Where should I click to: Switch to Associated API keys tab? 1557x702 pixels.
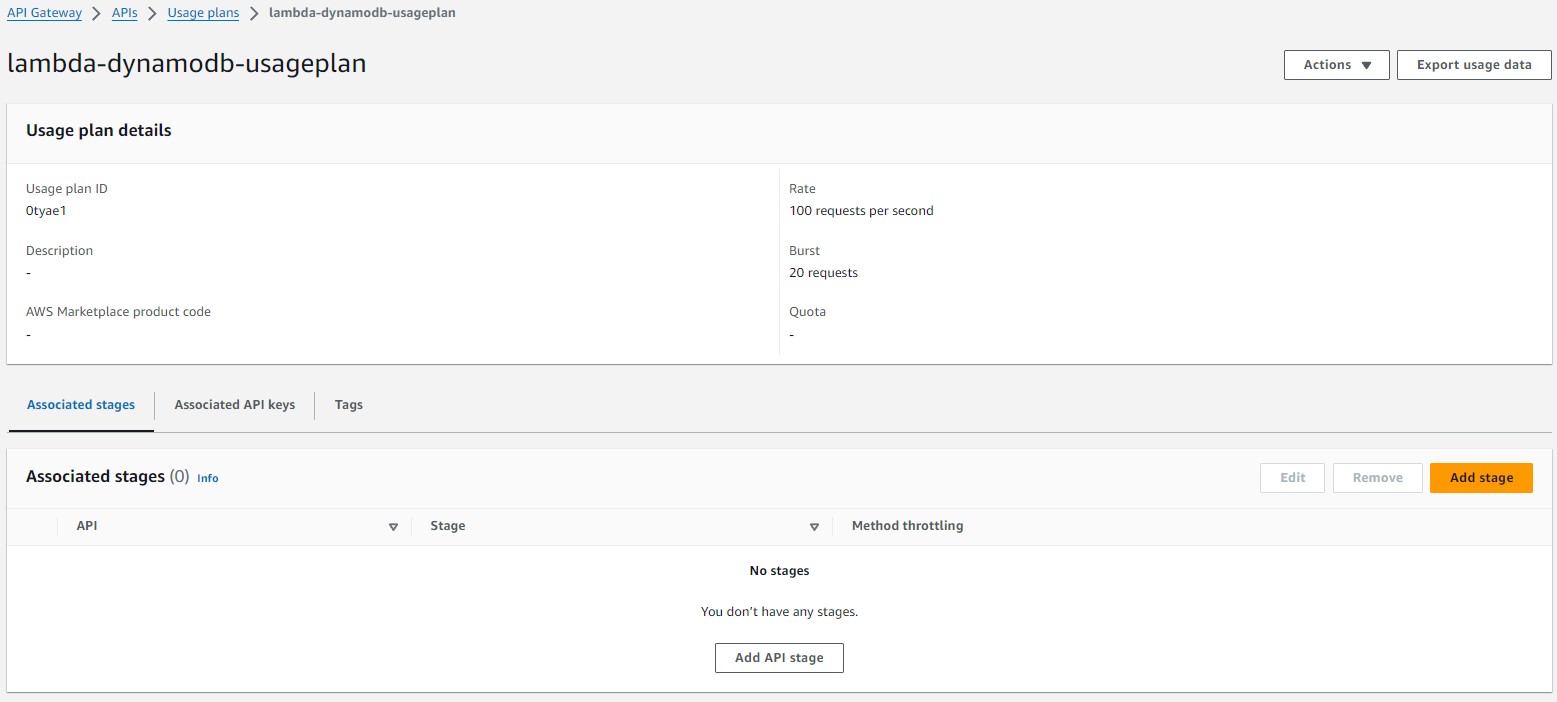click(235, 405)
